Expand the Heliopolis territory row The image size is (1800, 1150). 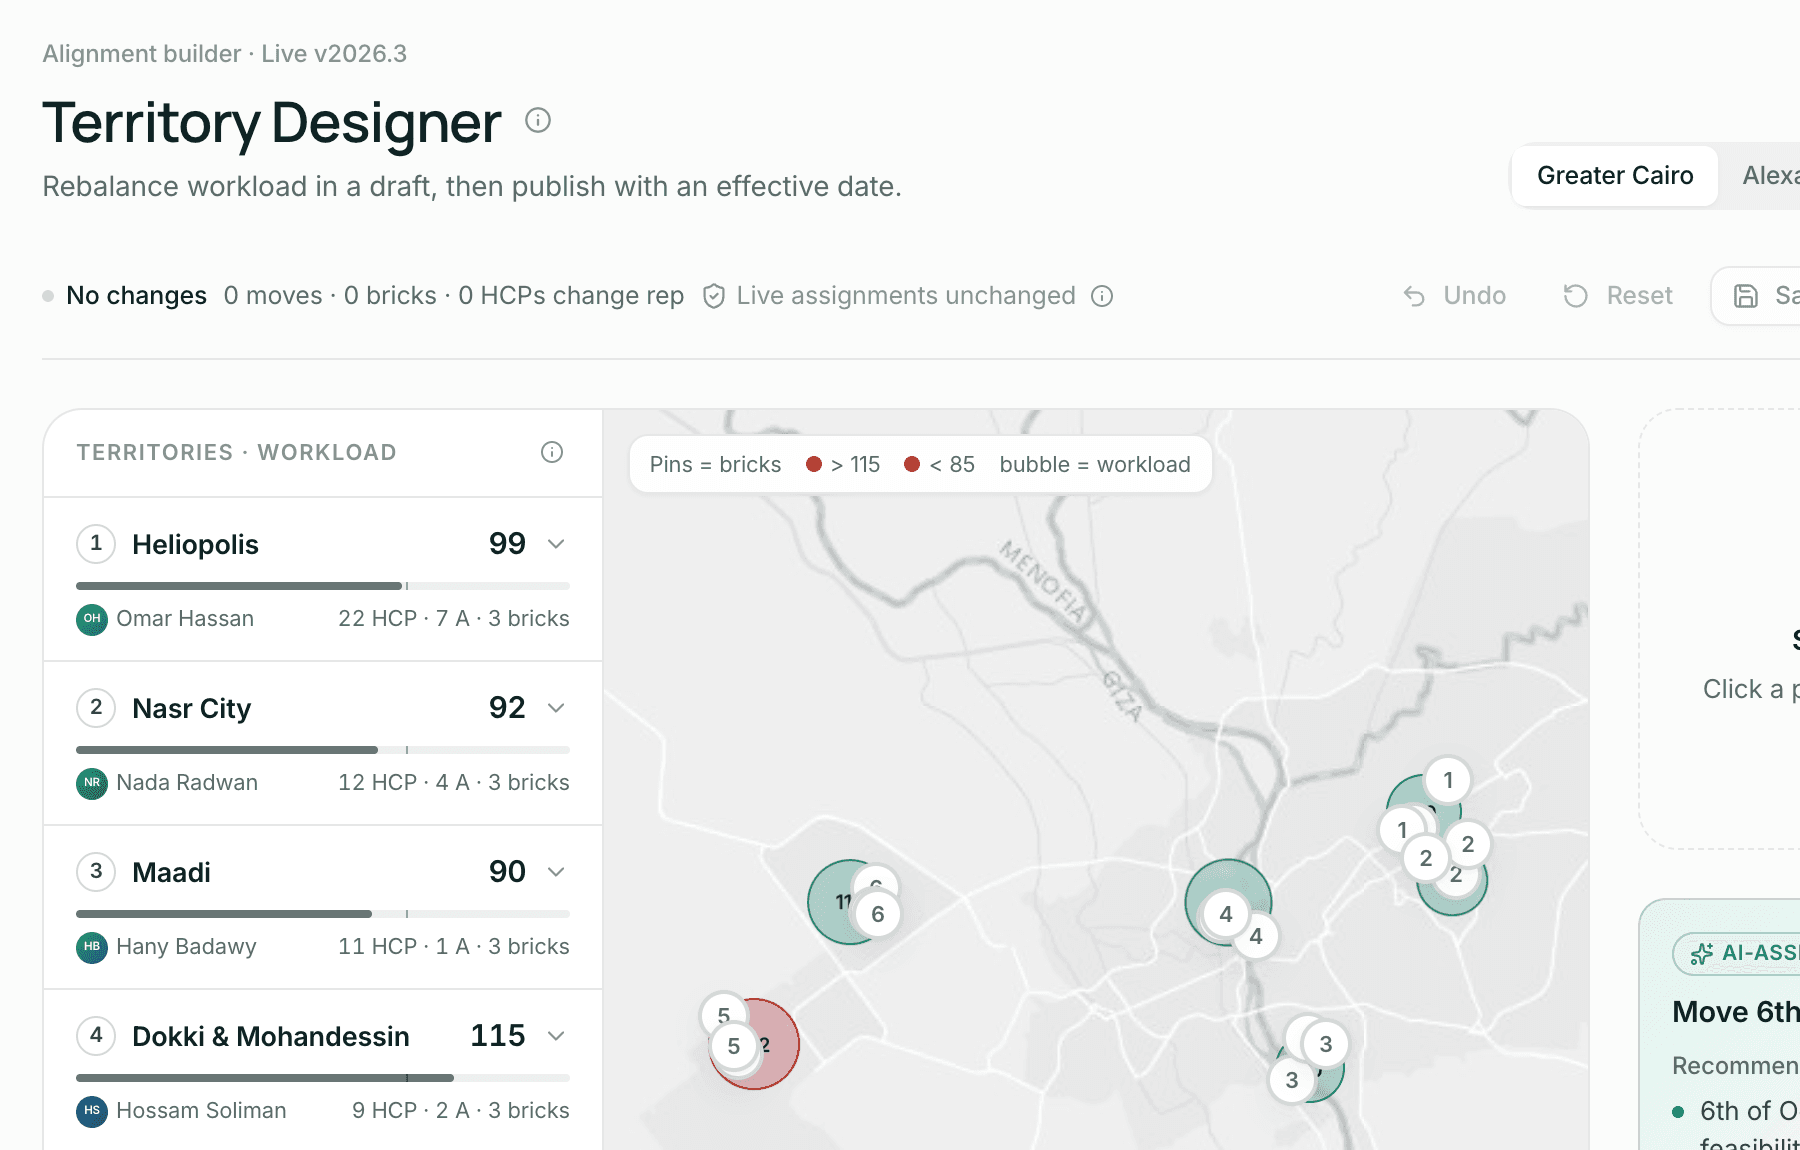[x=557, y=544]
